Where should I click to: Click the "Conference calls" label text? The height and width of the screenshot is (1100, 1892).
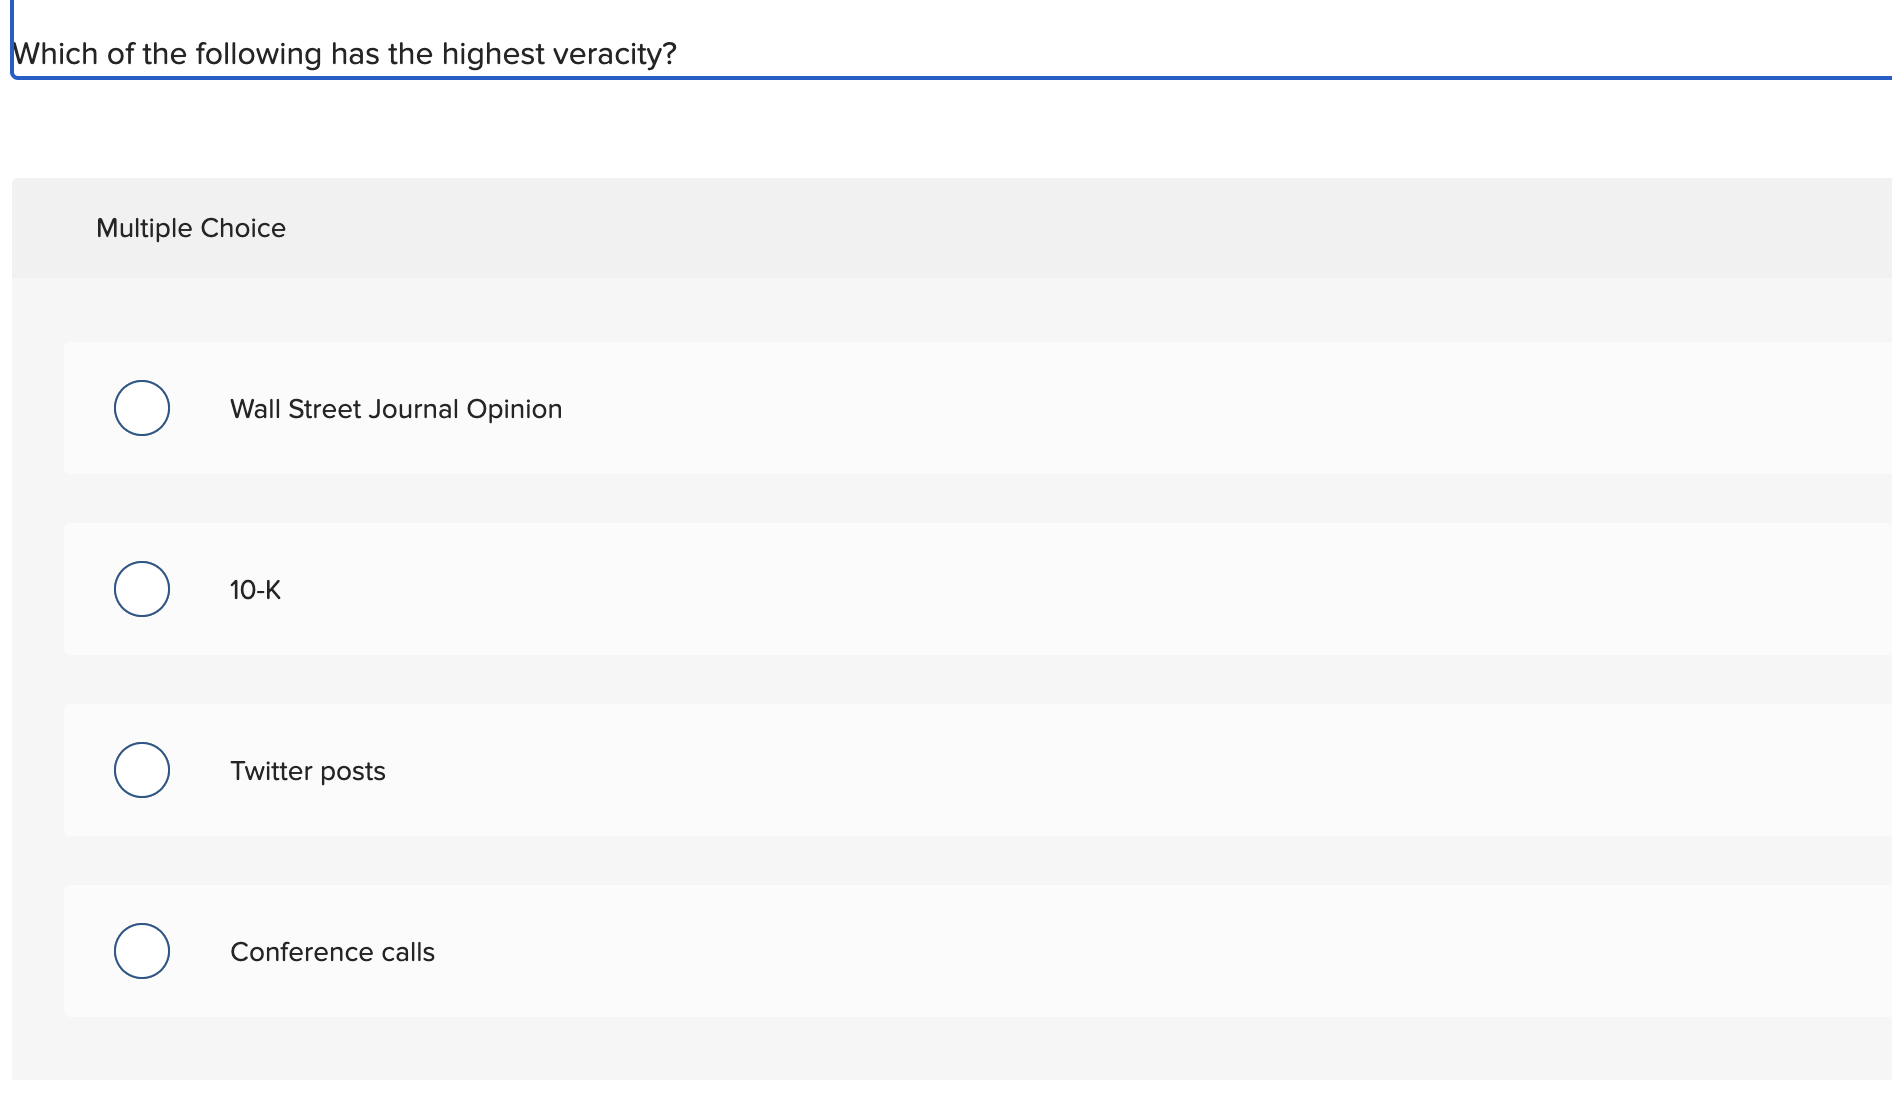click(332, 951)
